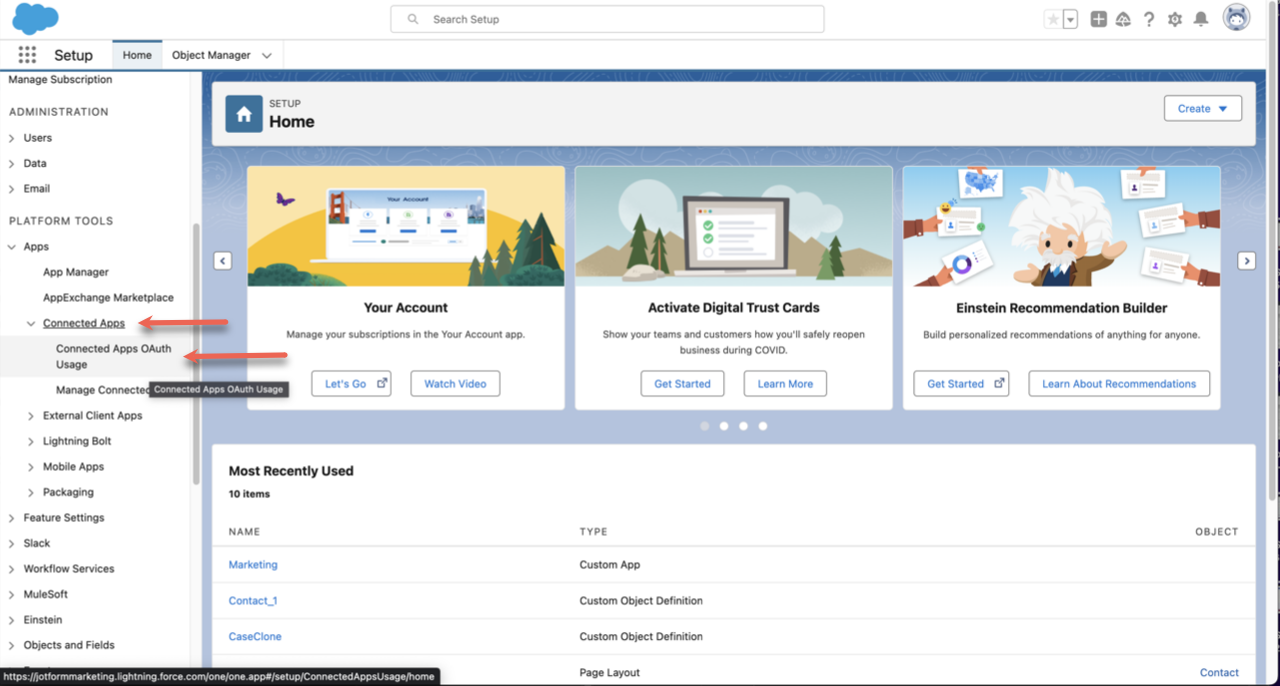1280x686 pixels.
Task: Open the notifications bell
Action: [1201, 19]
